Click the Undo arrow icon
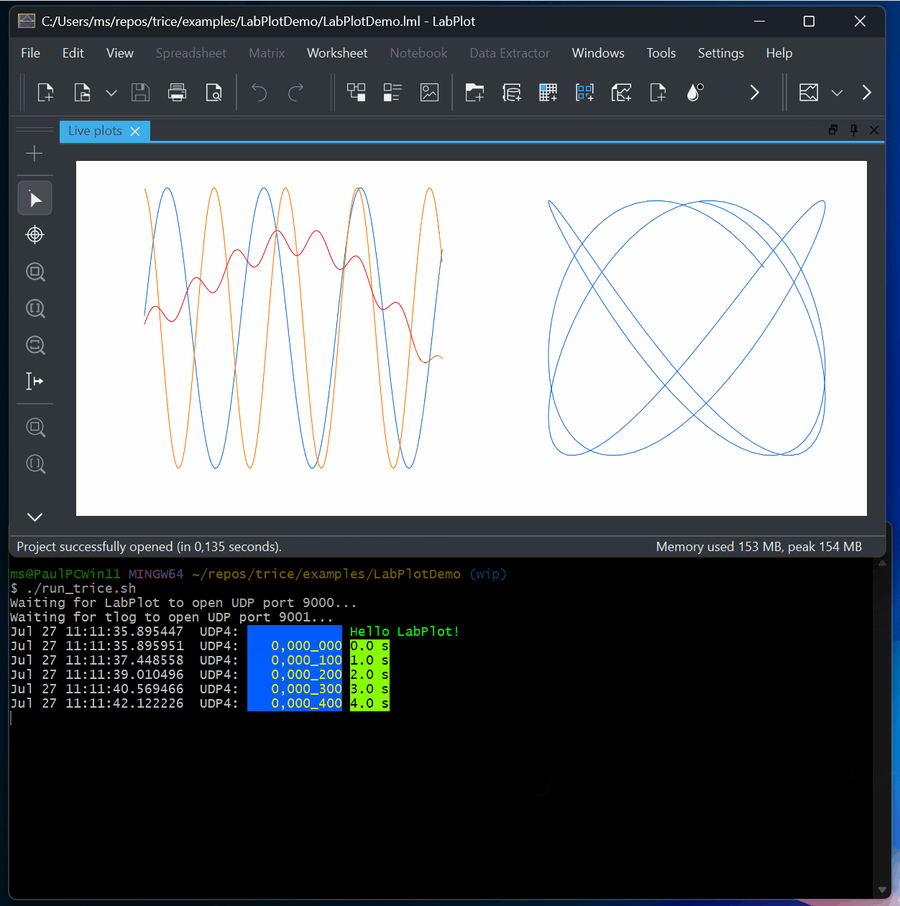The height and width of the screenshot is (906, 900). click(x=259, y=92)
